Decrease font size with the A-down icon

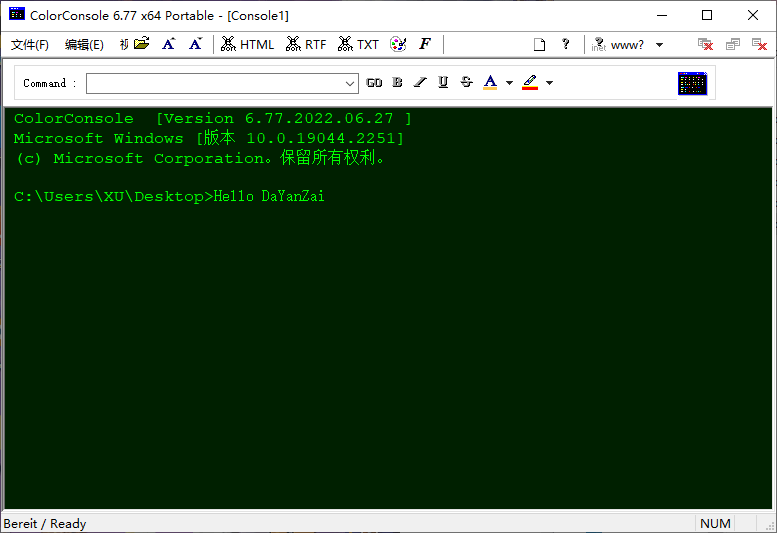[x=196, y=44]
